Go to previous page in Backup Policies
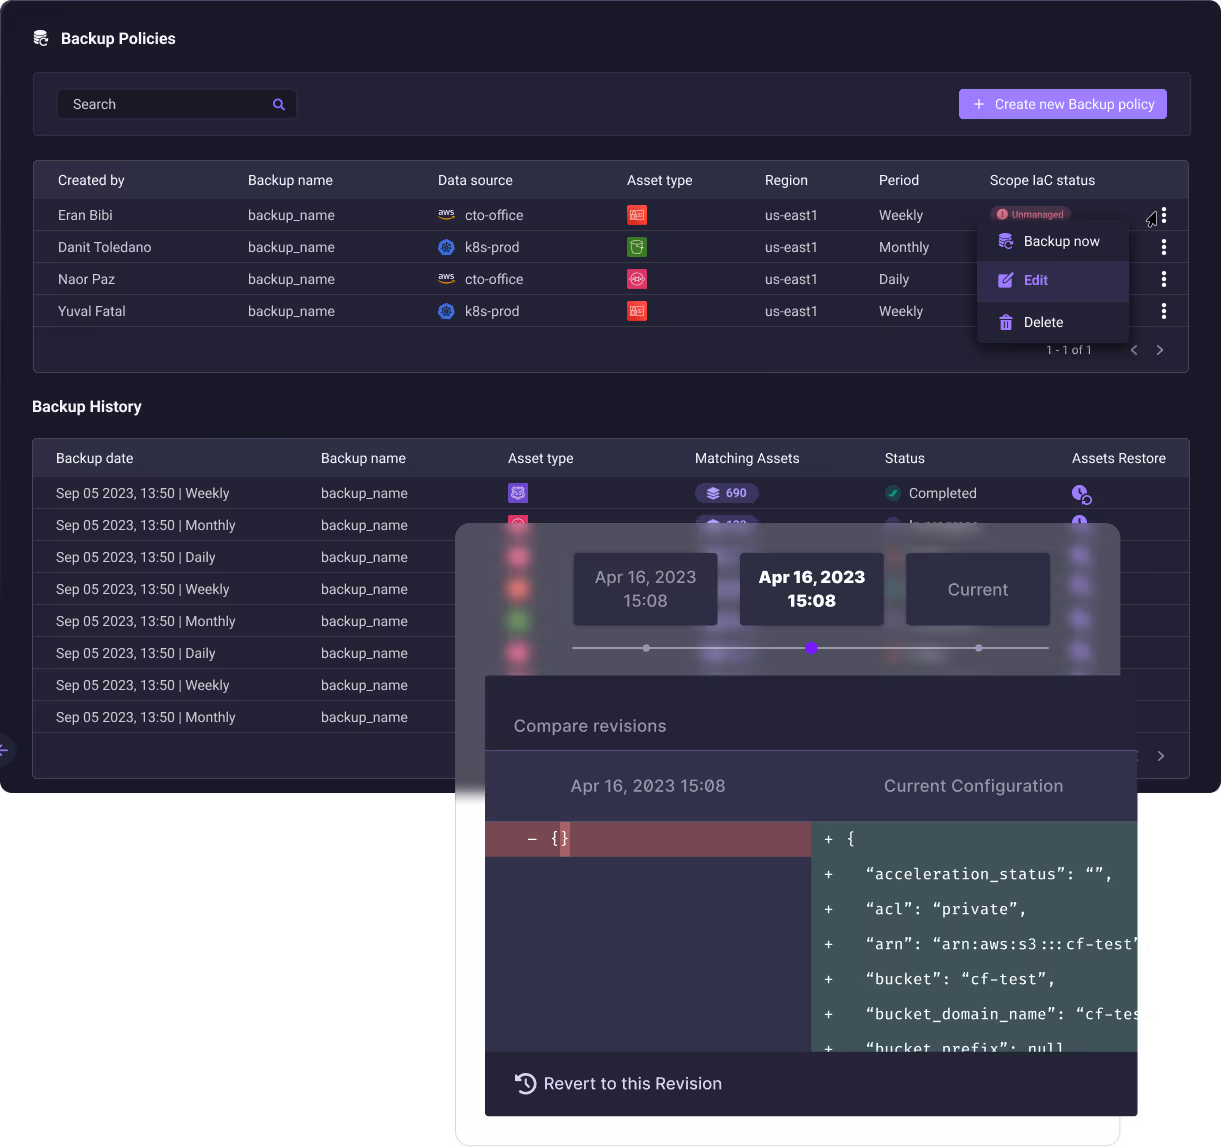Viewport: 1221px width, 1147px height. 1134,350
